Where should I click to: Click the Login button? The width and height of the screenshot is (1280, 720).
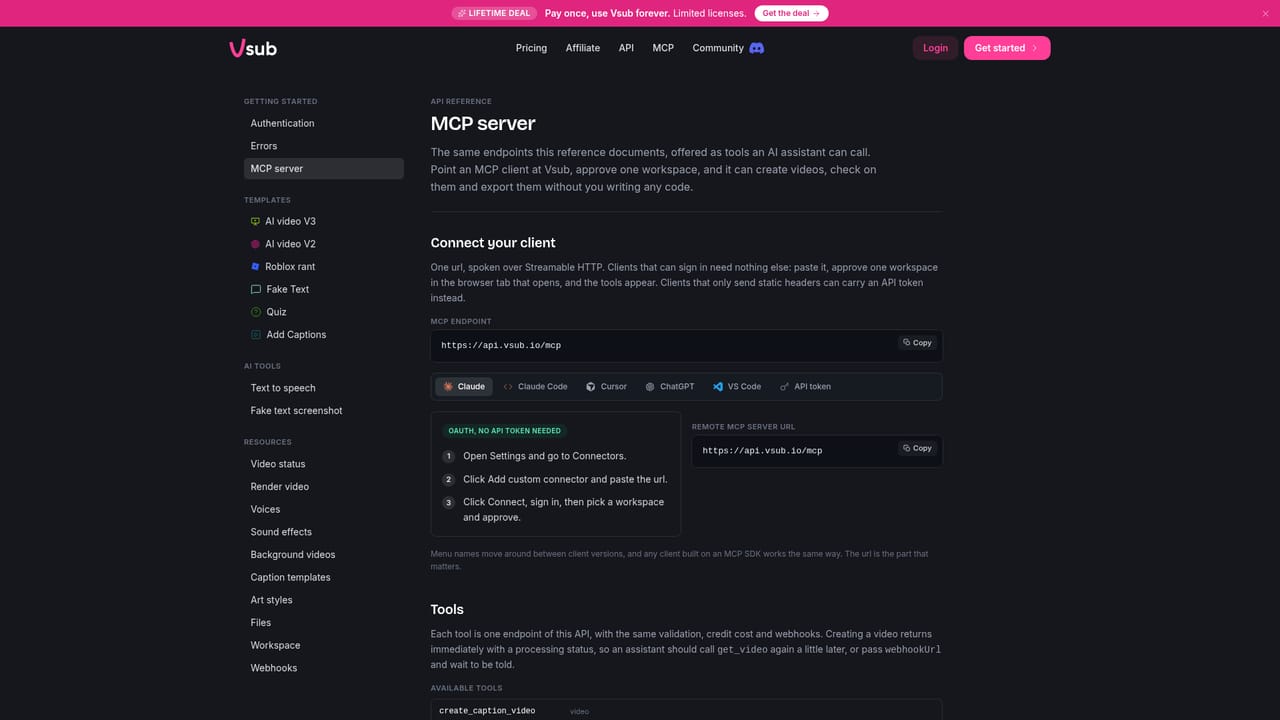(x=935, y=48)
